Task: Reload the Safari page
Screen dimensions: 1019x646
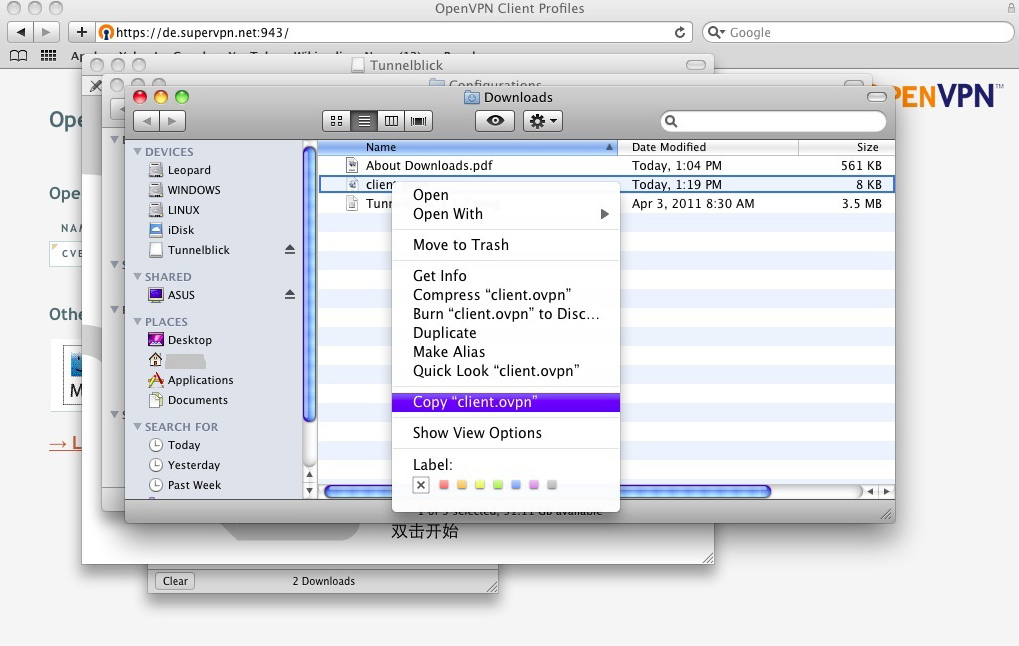Action: pos(680,32)
